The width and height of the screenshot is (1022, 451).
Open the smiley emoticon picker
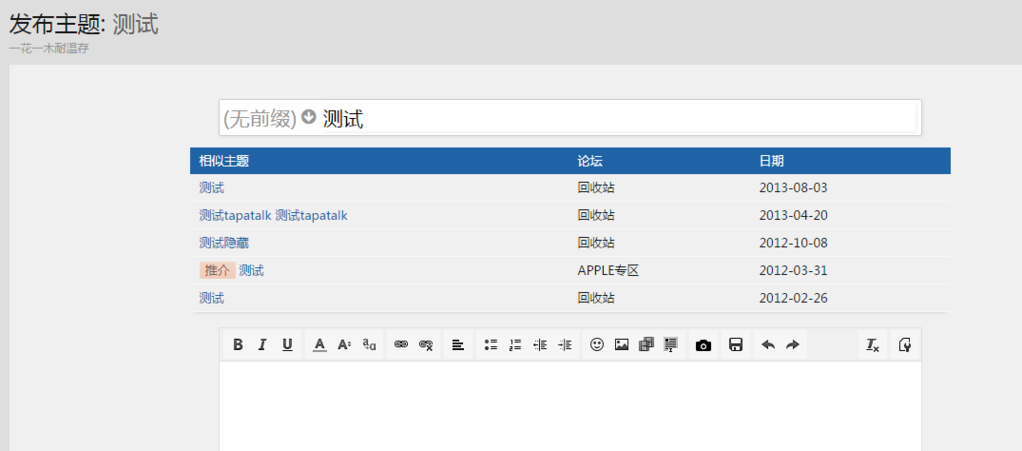click(x=597, y=345)
